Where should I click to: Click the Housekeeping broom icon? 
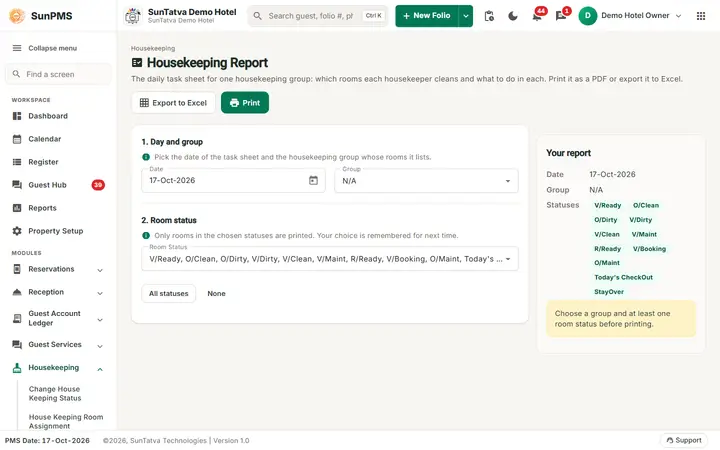[x=17, y=367]
